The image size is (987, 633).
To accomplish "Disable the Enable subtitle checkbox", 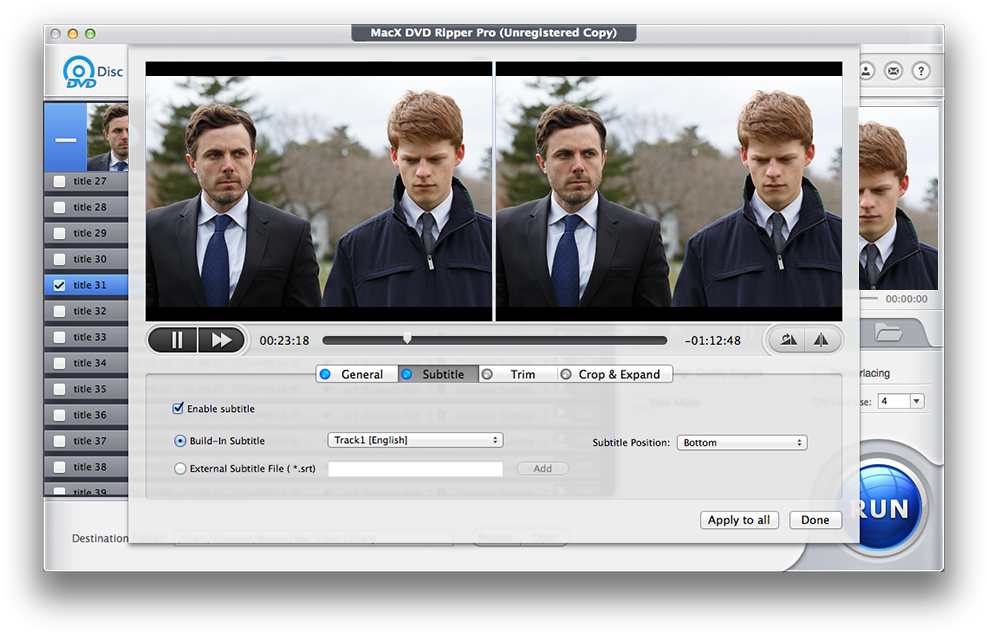I will pos(178,408).
